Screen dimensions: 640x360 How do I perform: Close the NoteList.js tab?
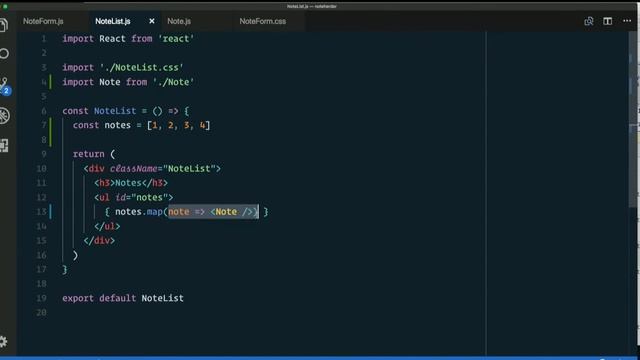click(x=152, y=21)
